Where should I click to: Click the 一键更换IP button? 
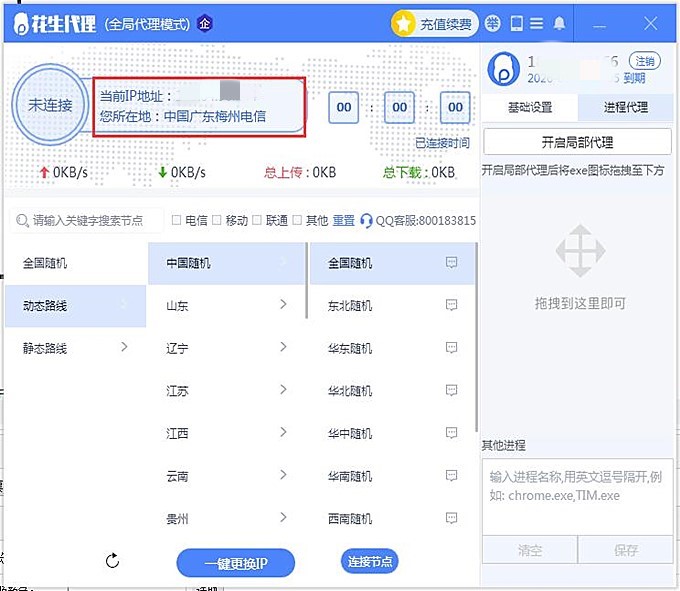click(235, 563)
